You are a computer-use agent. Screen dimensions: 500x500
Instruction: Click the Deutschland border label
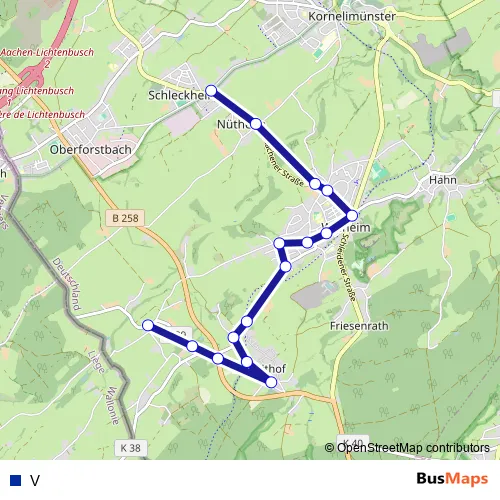(67, 284)
